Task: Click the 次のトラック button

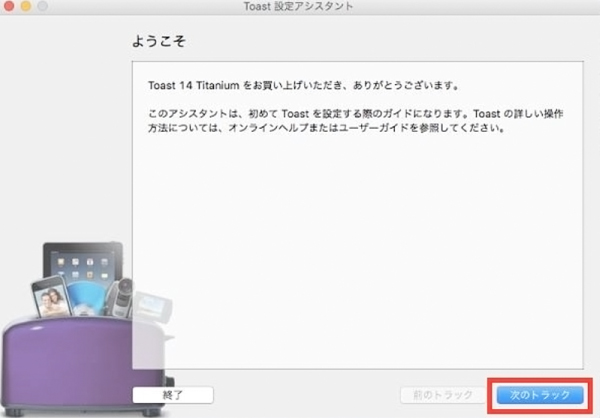Action: (x=540, y=395)
